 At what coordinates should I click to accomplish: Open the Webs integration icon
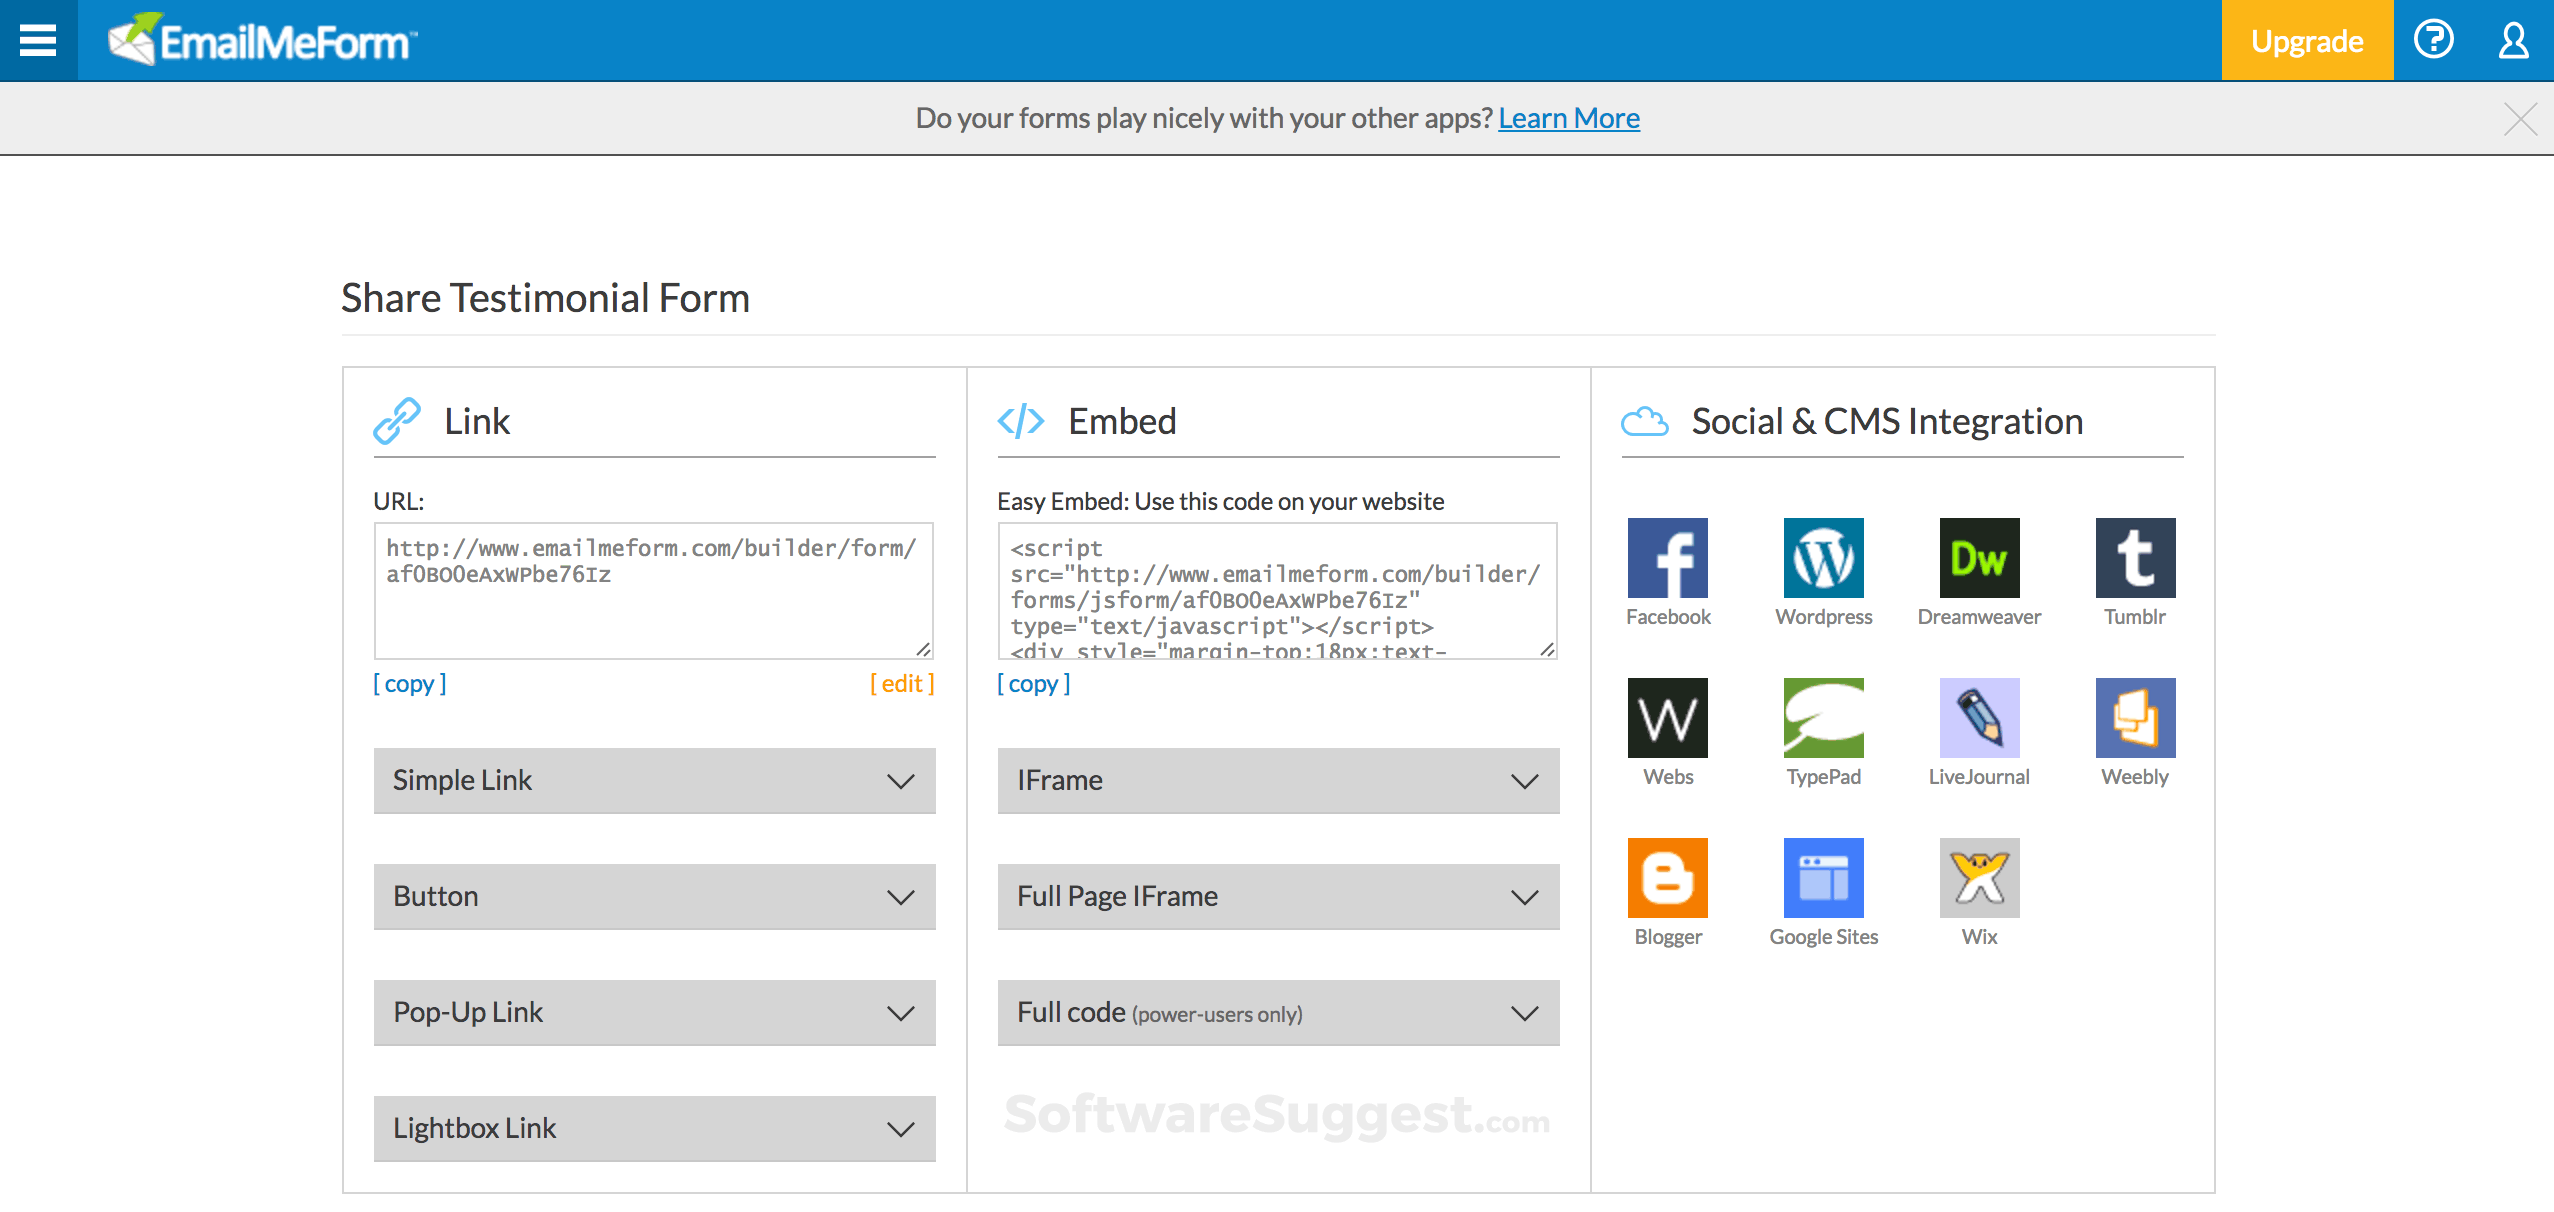(x=1667, y=718)
